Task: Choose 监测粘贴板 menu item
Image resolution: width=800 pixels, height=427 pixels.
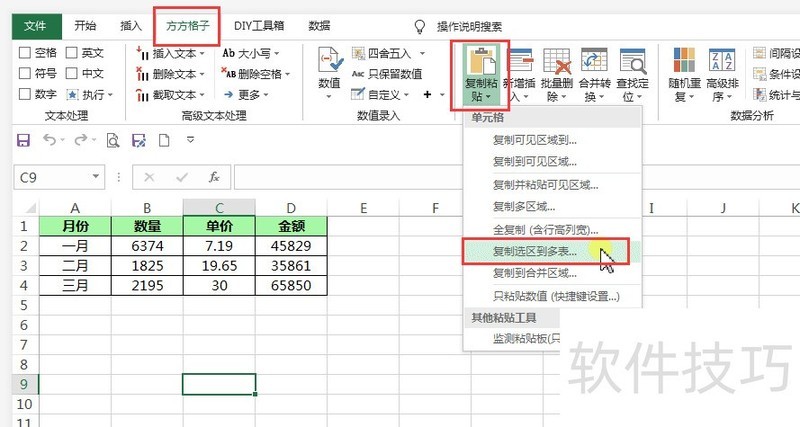Action: point(512,338)
